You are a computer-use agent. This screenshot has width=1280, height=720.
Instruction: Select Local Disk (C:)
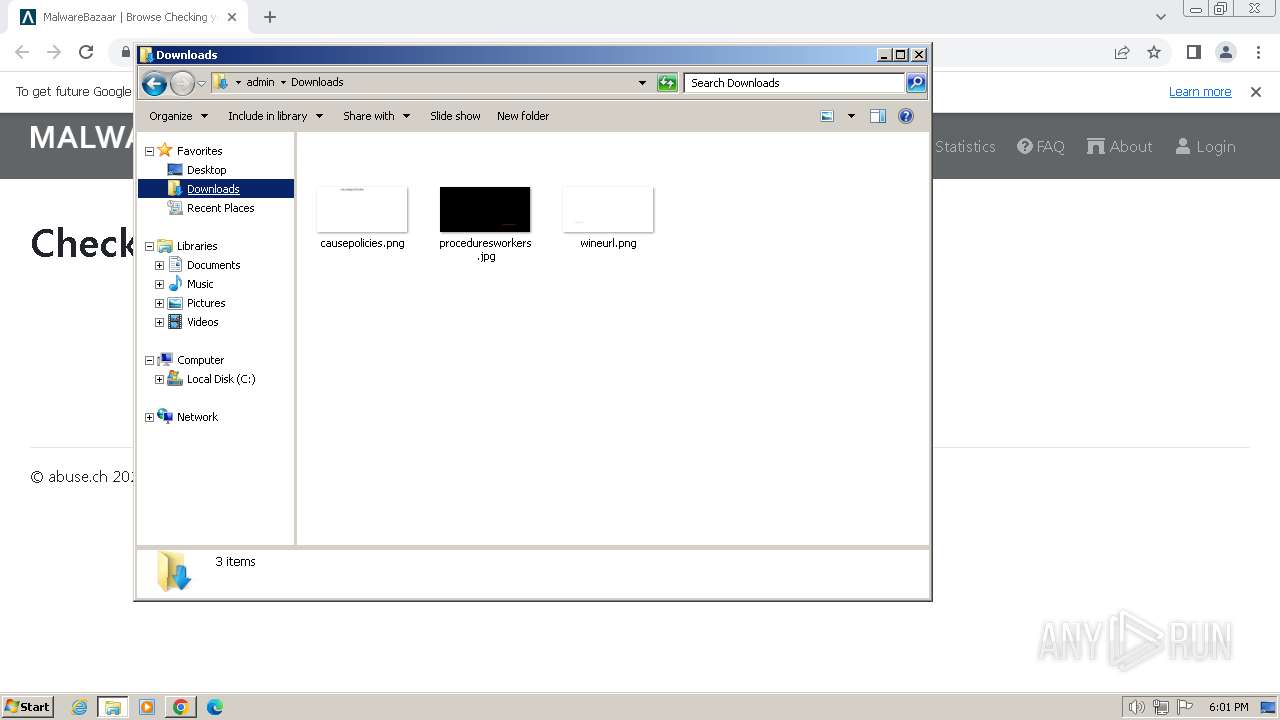(x=221, y=379)
